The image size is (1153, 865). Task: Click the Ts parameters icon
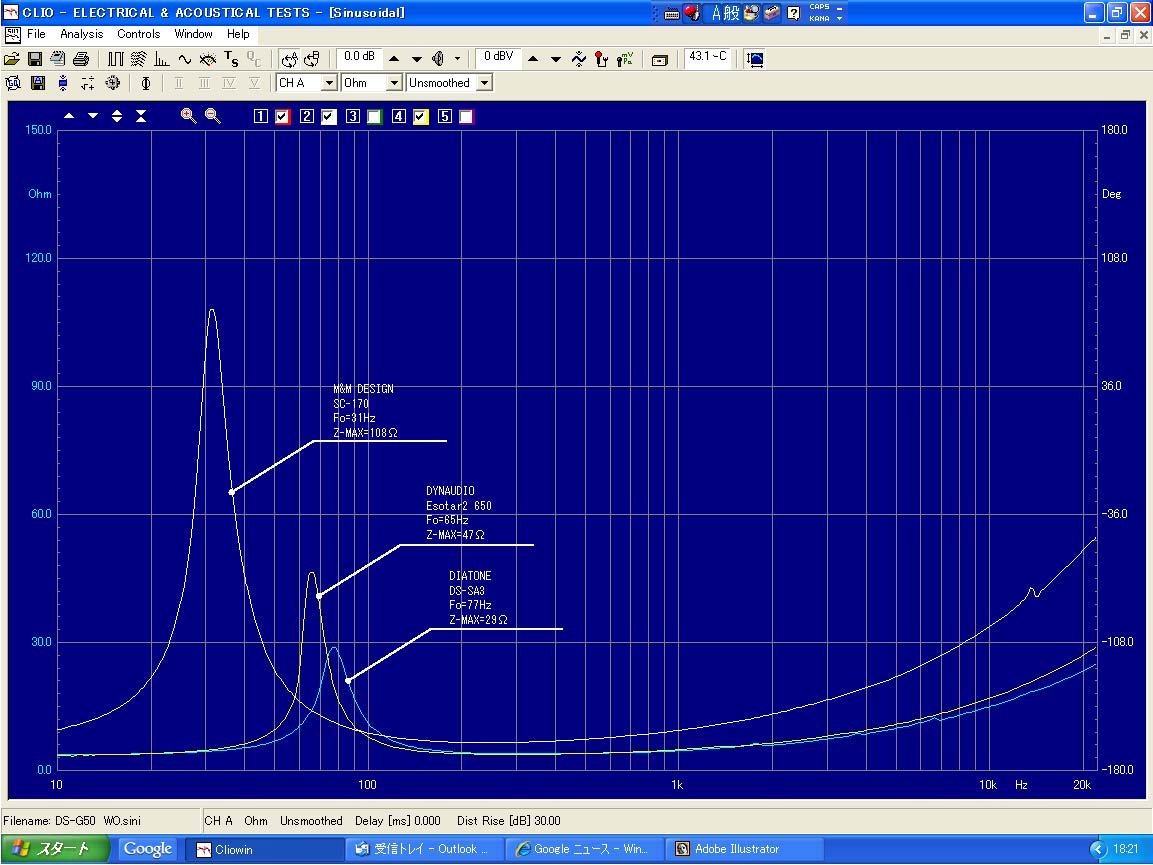(231, 59)
